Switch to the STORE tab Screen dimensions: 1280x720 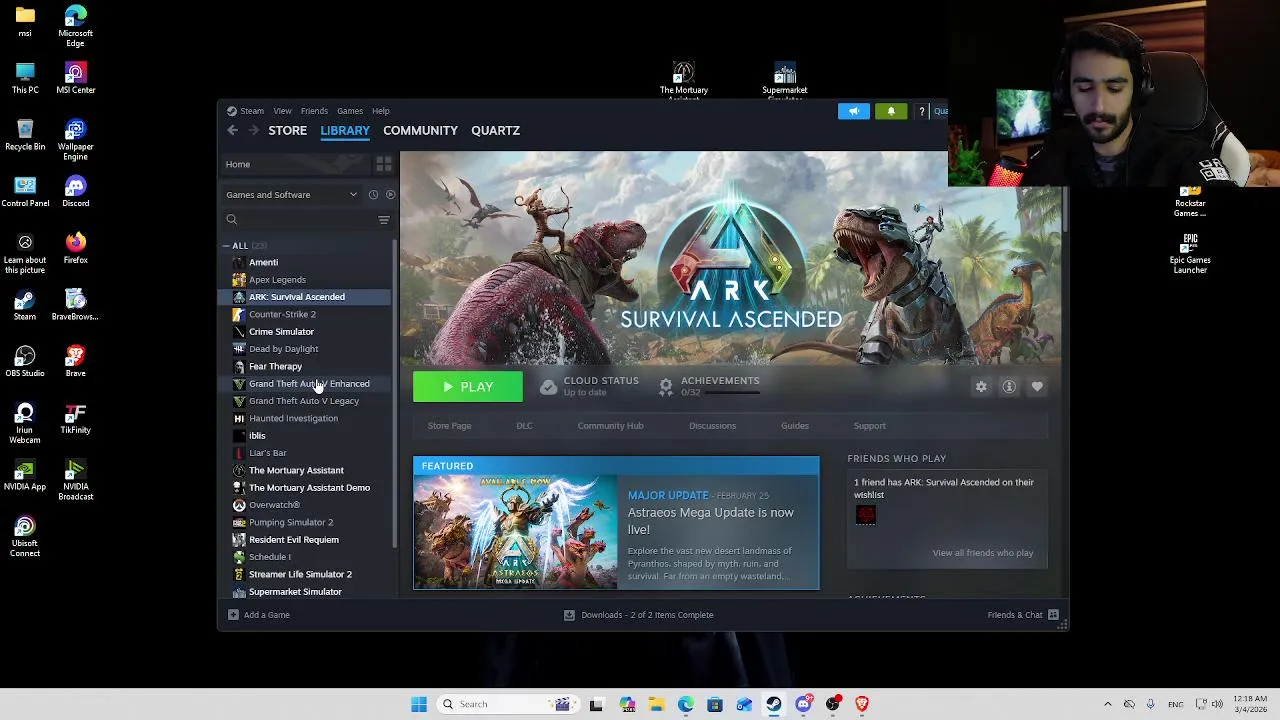287,130
